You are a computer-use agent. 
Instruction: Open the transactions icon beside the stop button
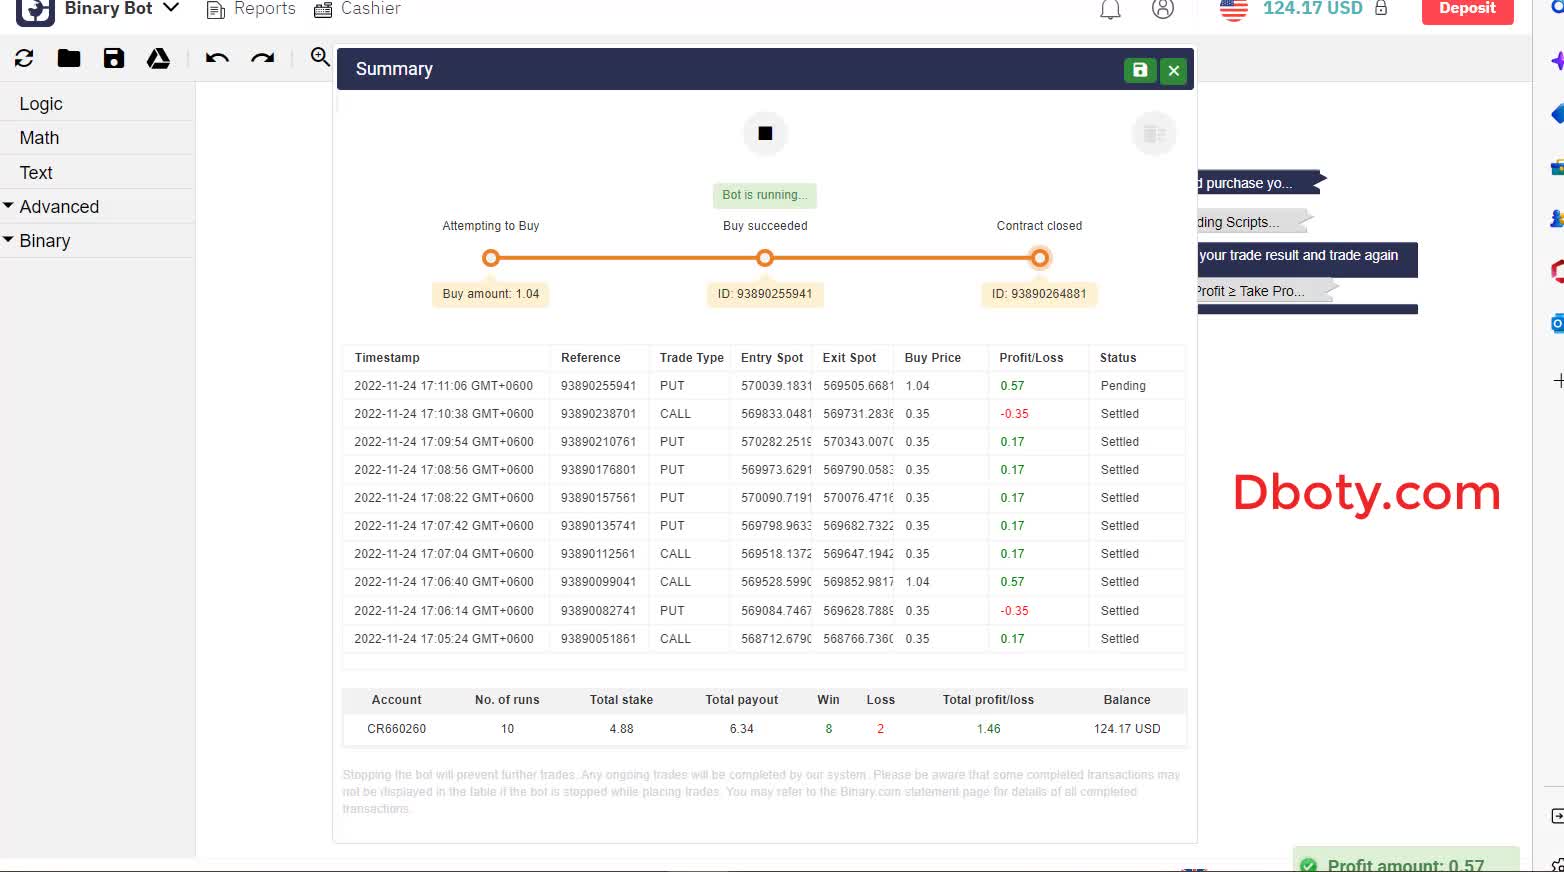(x=1154, y=133)
